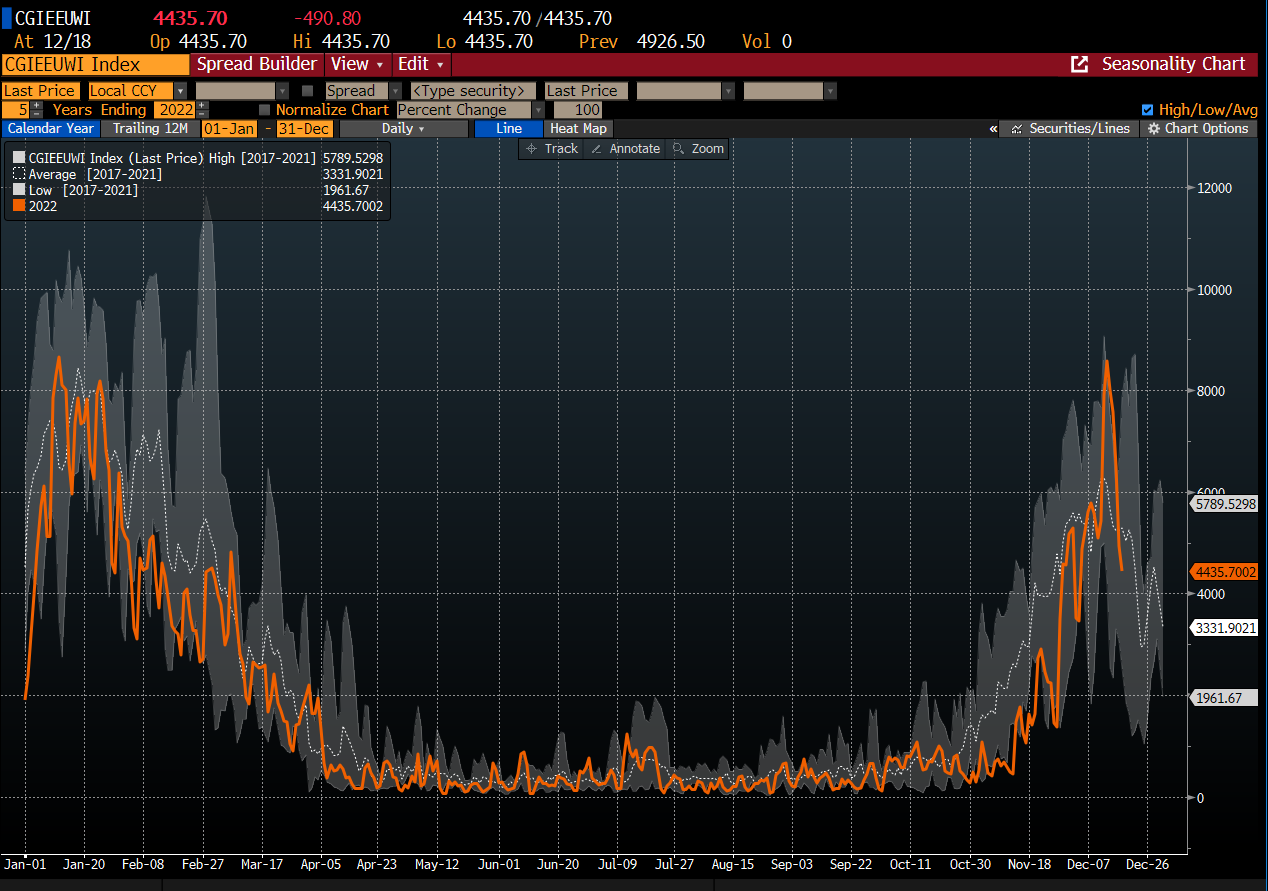Open the View menu
Viewport: 1268px width, 891px height.
[357, 64]
